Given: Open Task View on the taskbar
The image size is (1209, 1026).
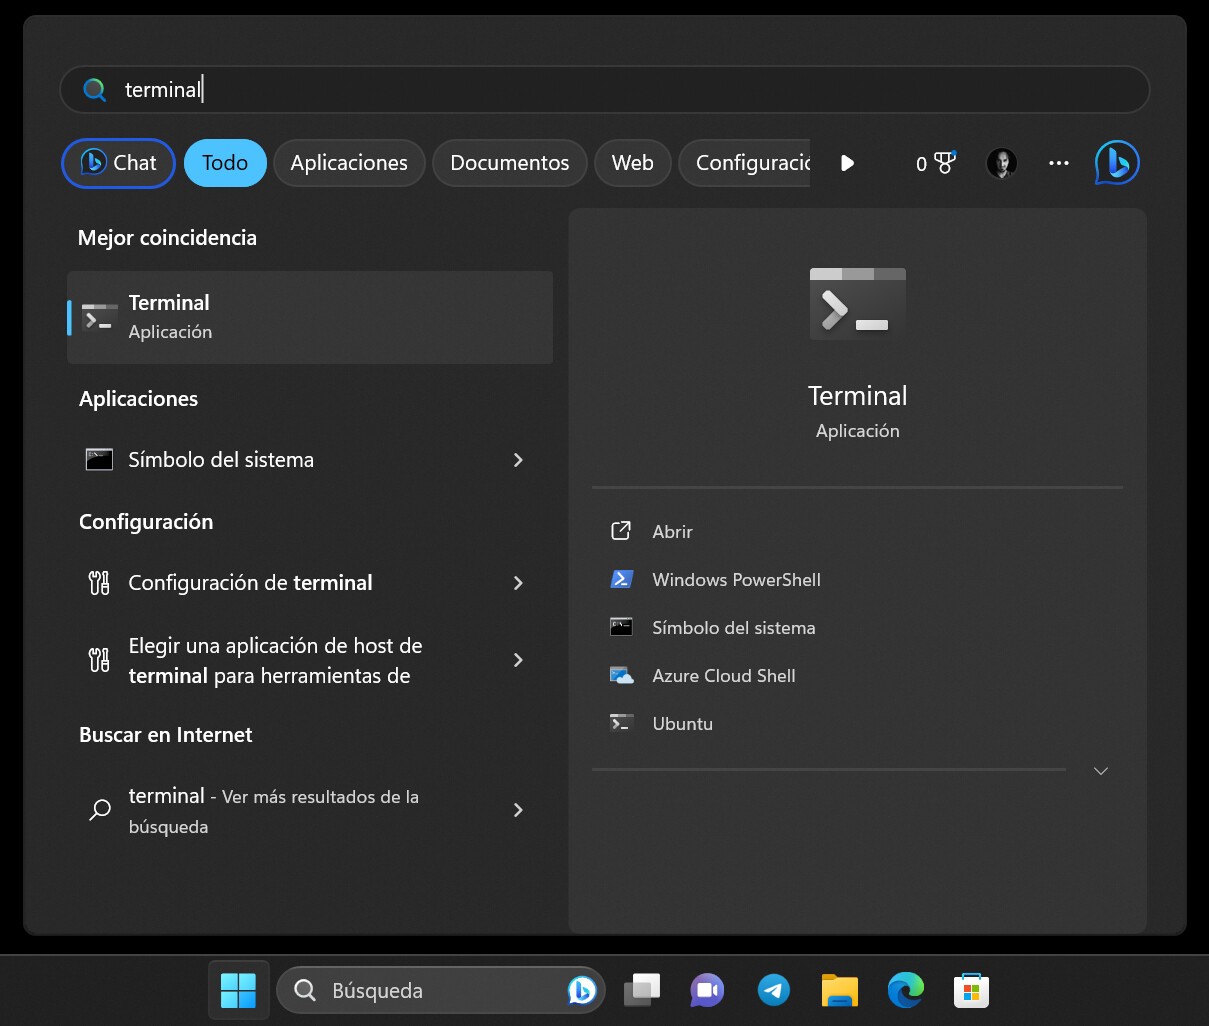Looking at the screenshot, I should [641, 990].
